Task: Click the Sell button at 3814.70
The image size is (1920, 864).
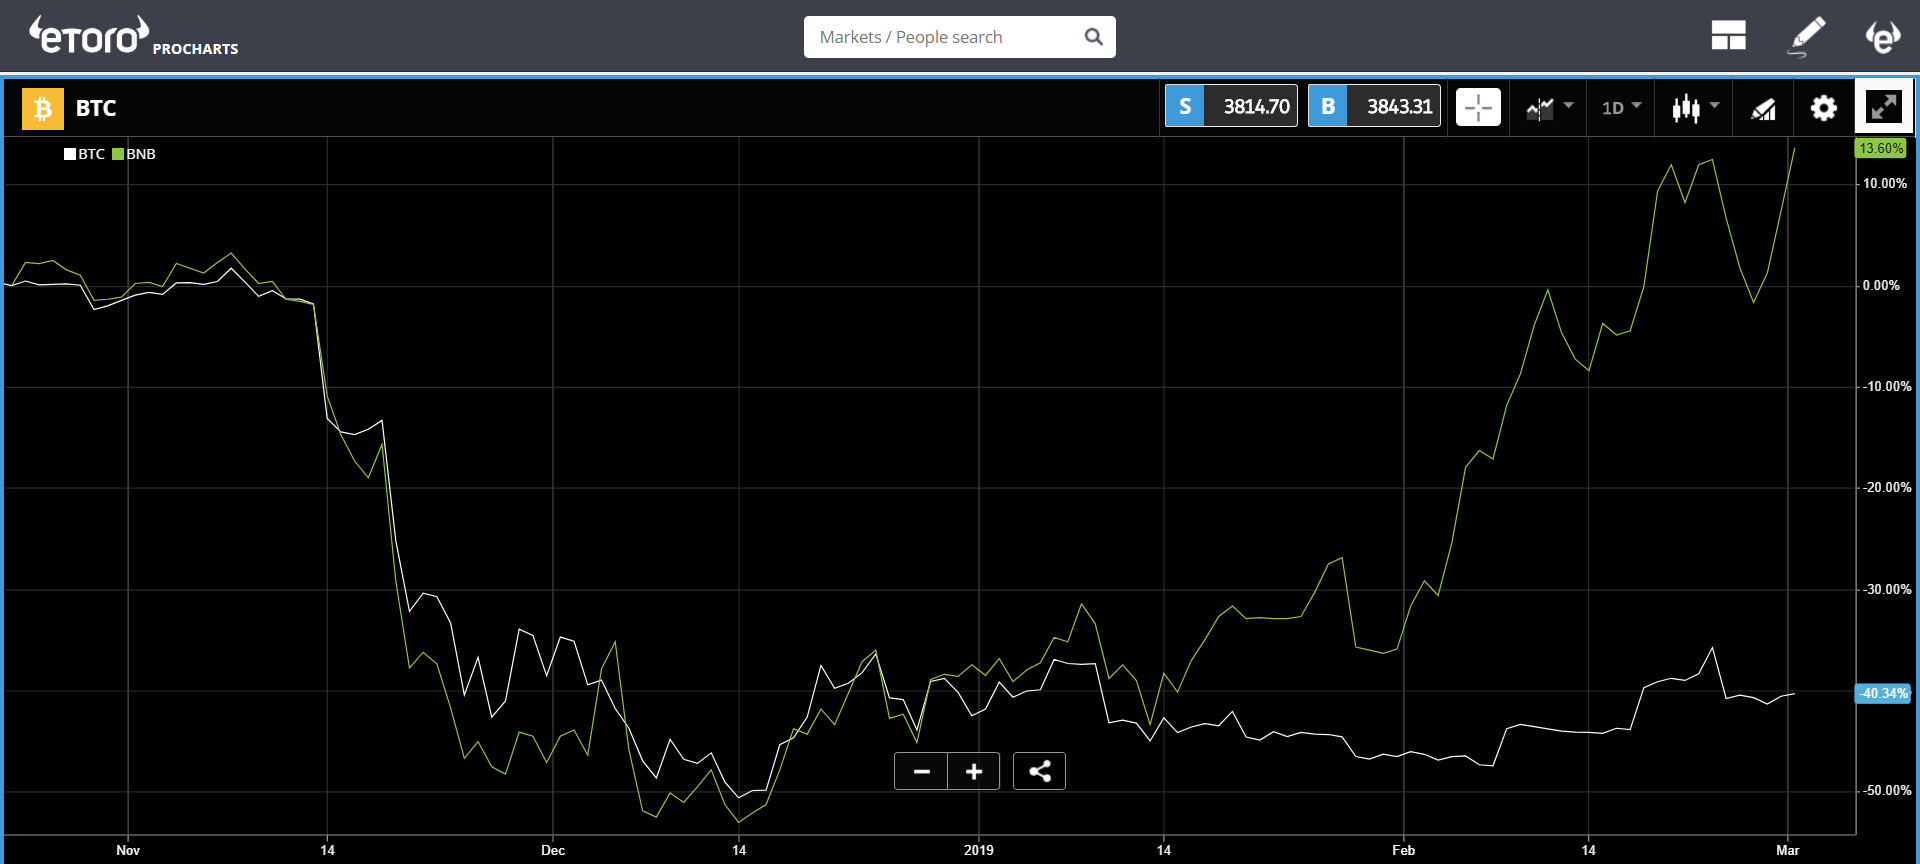Action: pyautogui.click(x=1231, y=106)
